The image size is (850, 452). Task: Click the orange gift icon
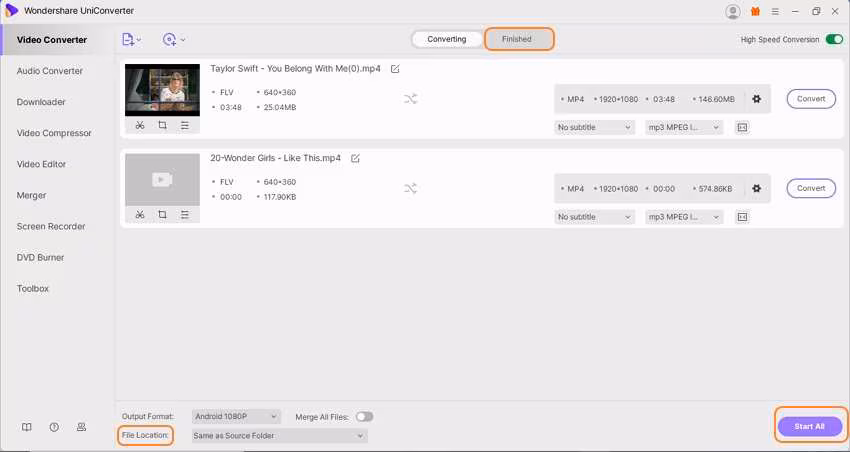coord(755,11)
